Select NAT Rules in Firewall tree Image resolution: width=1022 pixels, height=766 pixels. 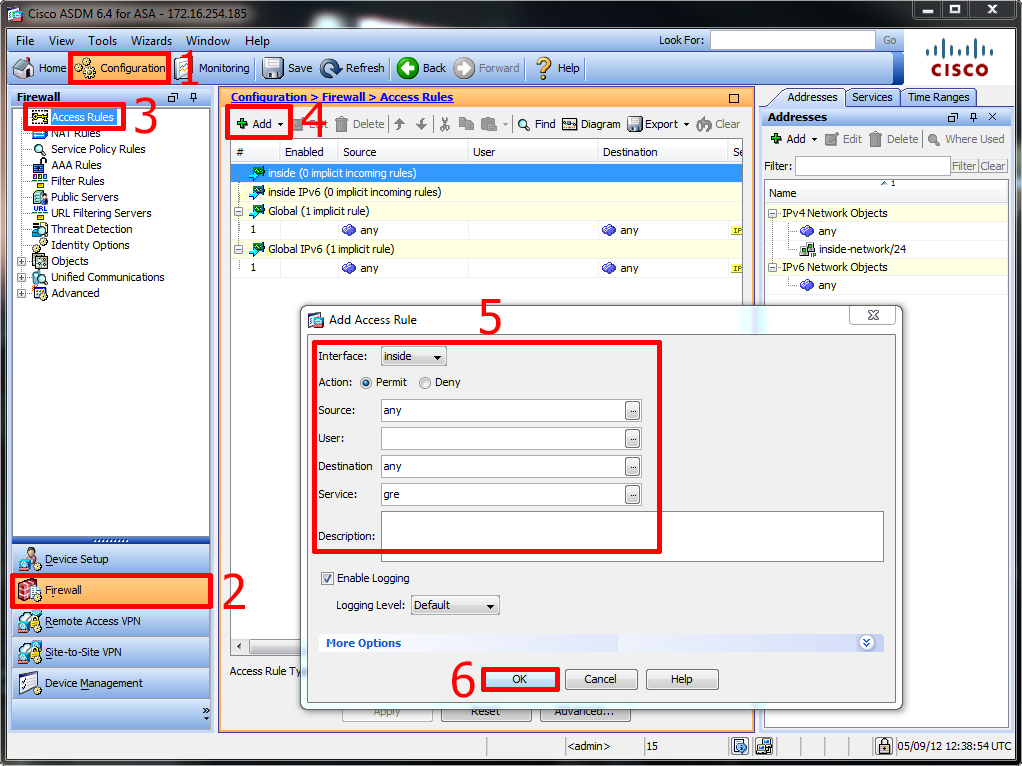pos(76,133)
